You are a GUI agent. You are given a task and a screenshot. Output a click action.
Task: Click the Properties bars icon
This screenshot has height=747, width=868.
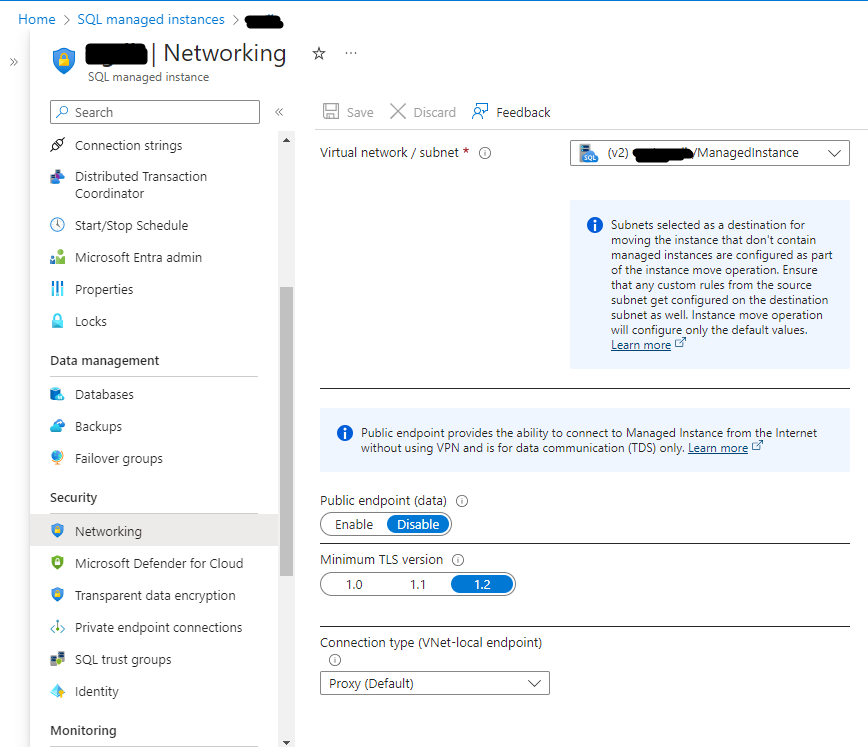pos(58,289)
